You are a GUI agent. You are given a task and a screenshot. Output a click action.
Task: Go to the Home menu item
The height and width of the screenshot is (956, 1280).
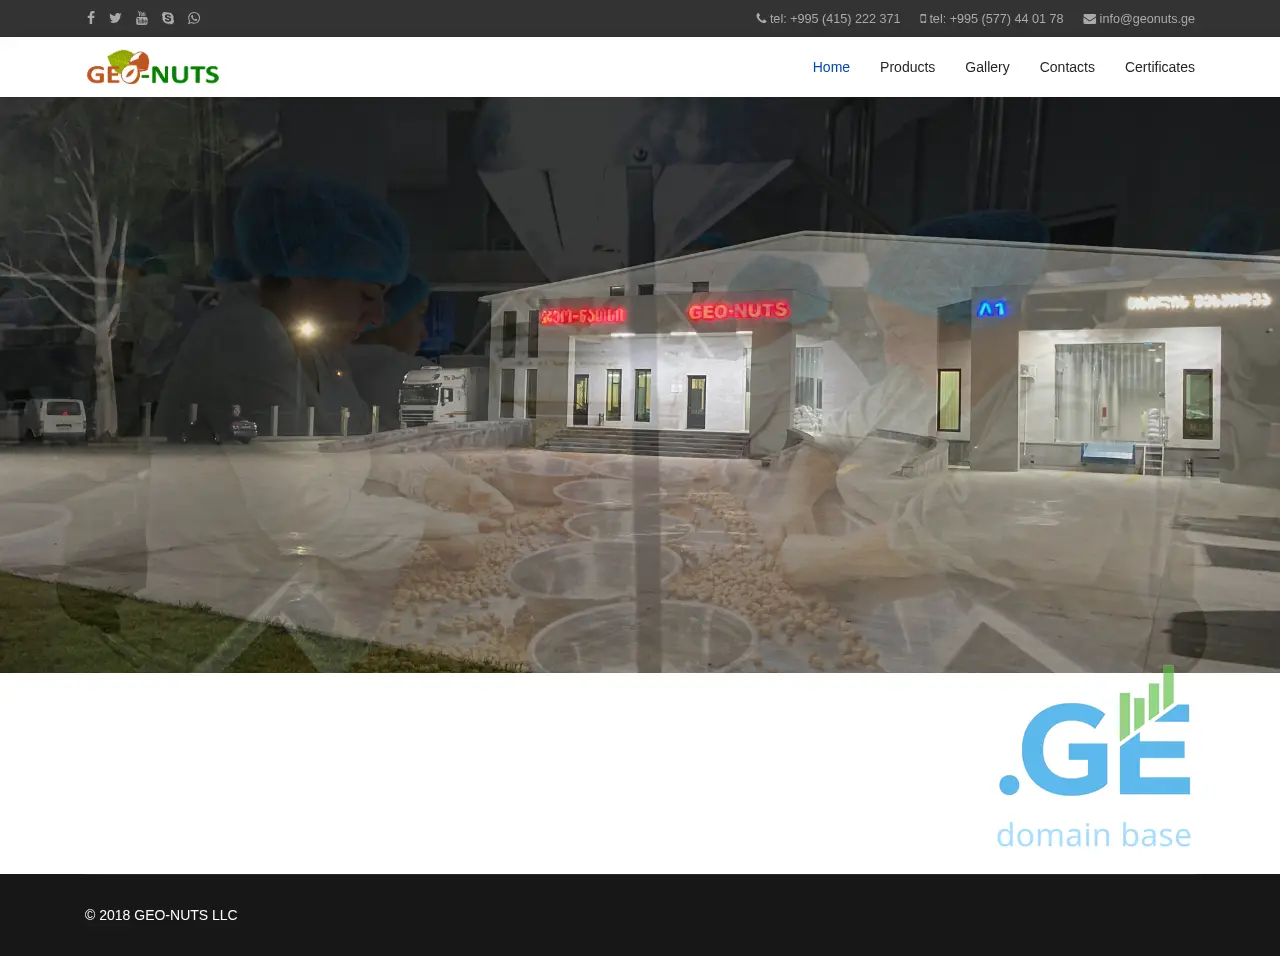(x=831, y=67)
